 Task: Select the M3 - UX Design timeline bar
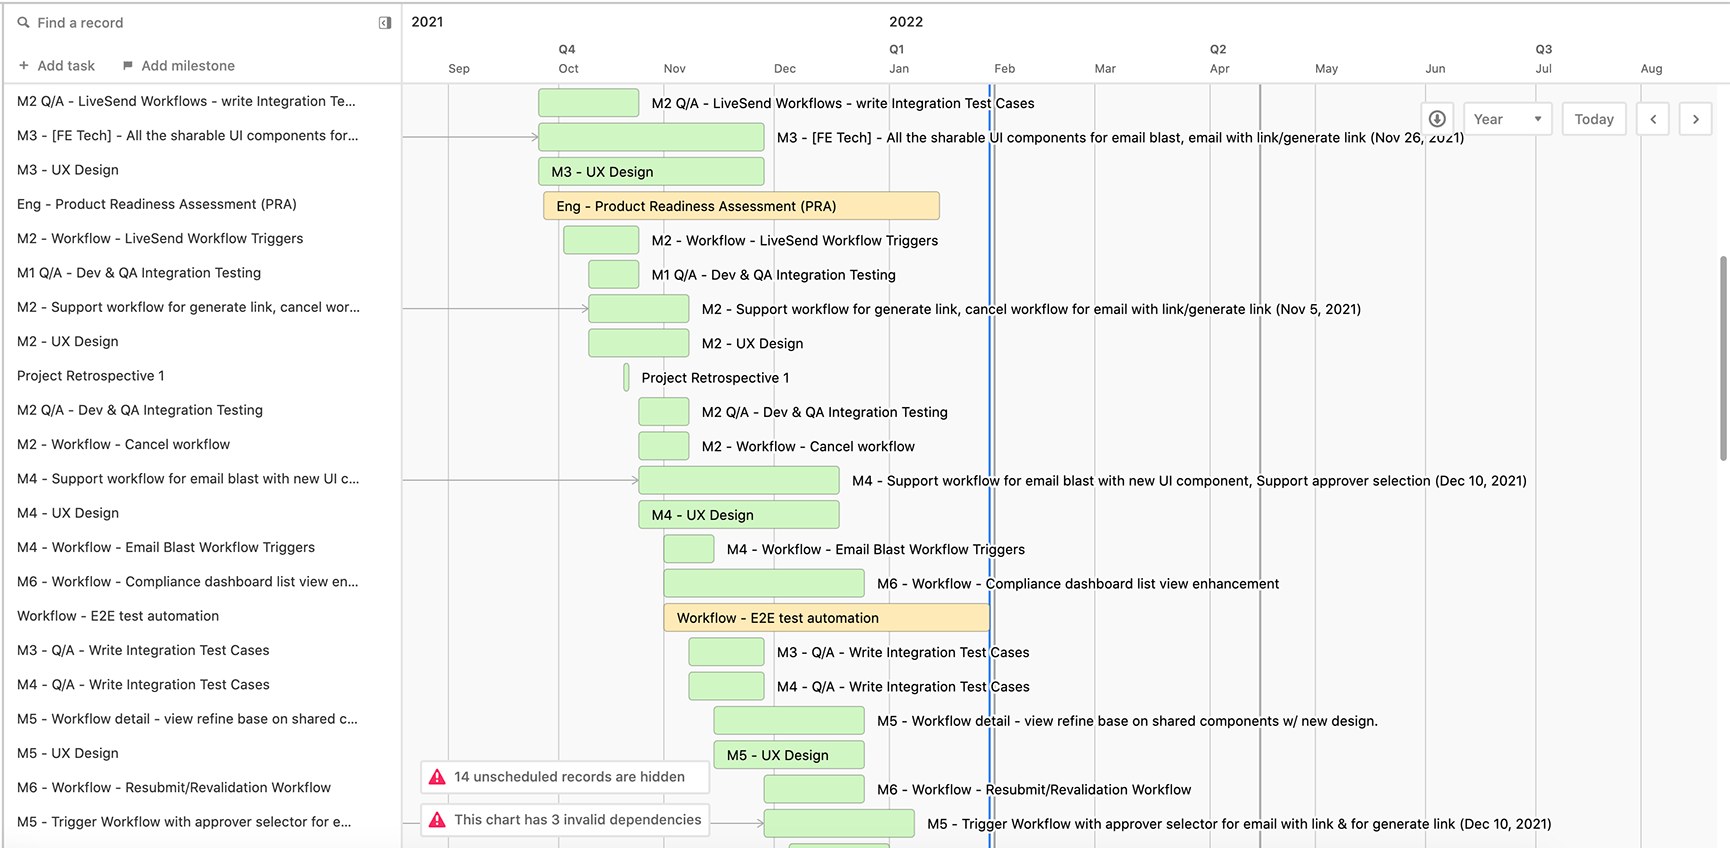tap(651, 172)
